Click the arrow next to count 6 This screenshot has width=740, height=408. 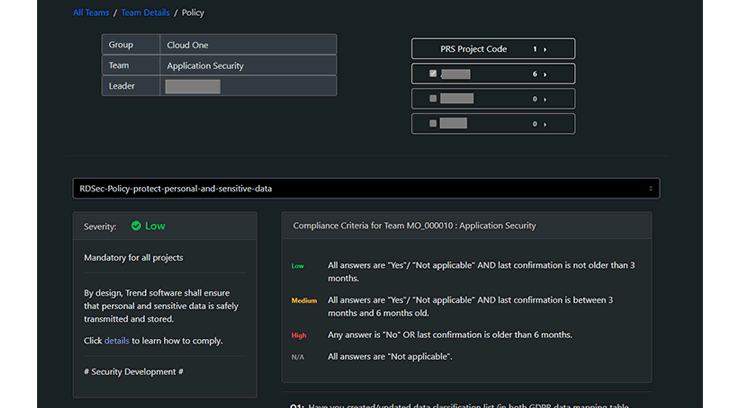pyautogui.click(x=547, y=74)
